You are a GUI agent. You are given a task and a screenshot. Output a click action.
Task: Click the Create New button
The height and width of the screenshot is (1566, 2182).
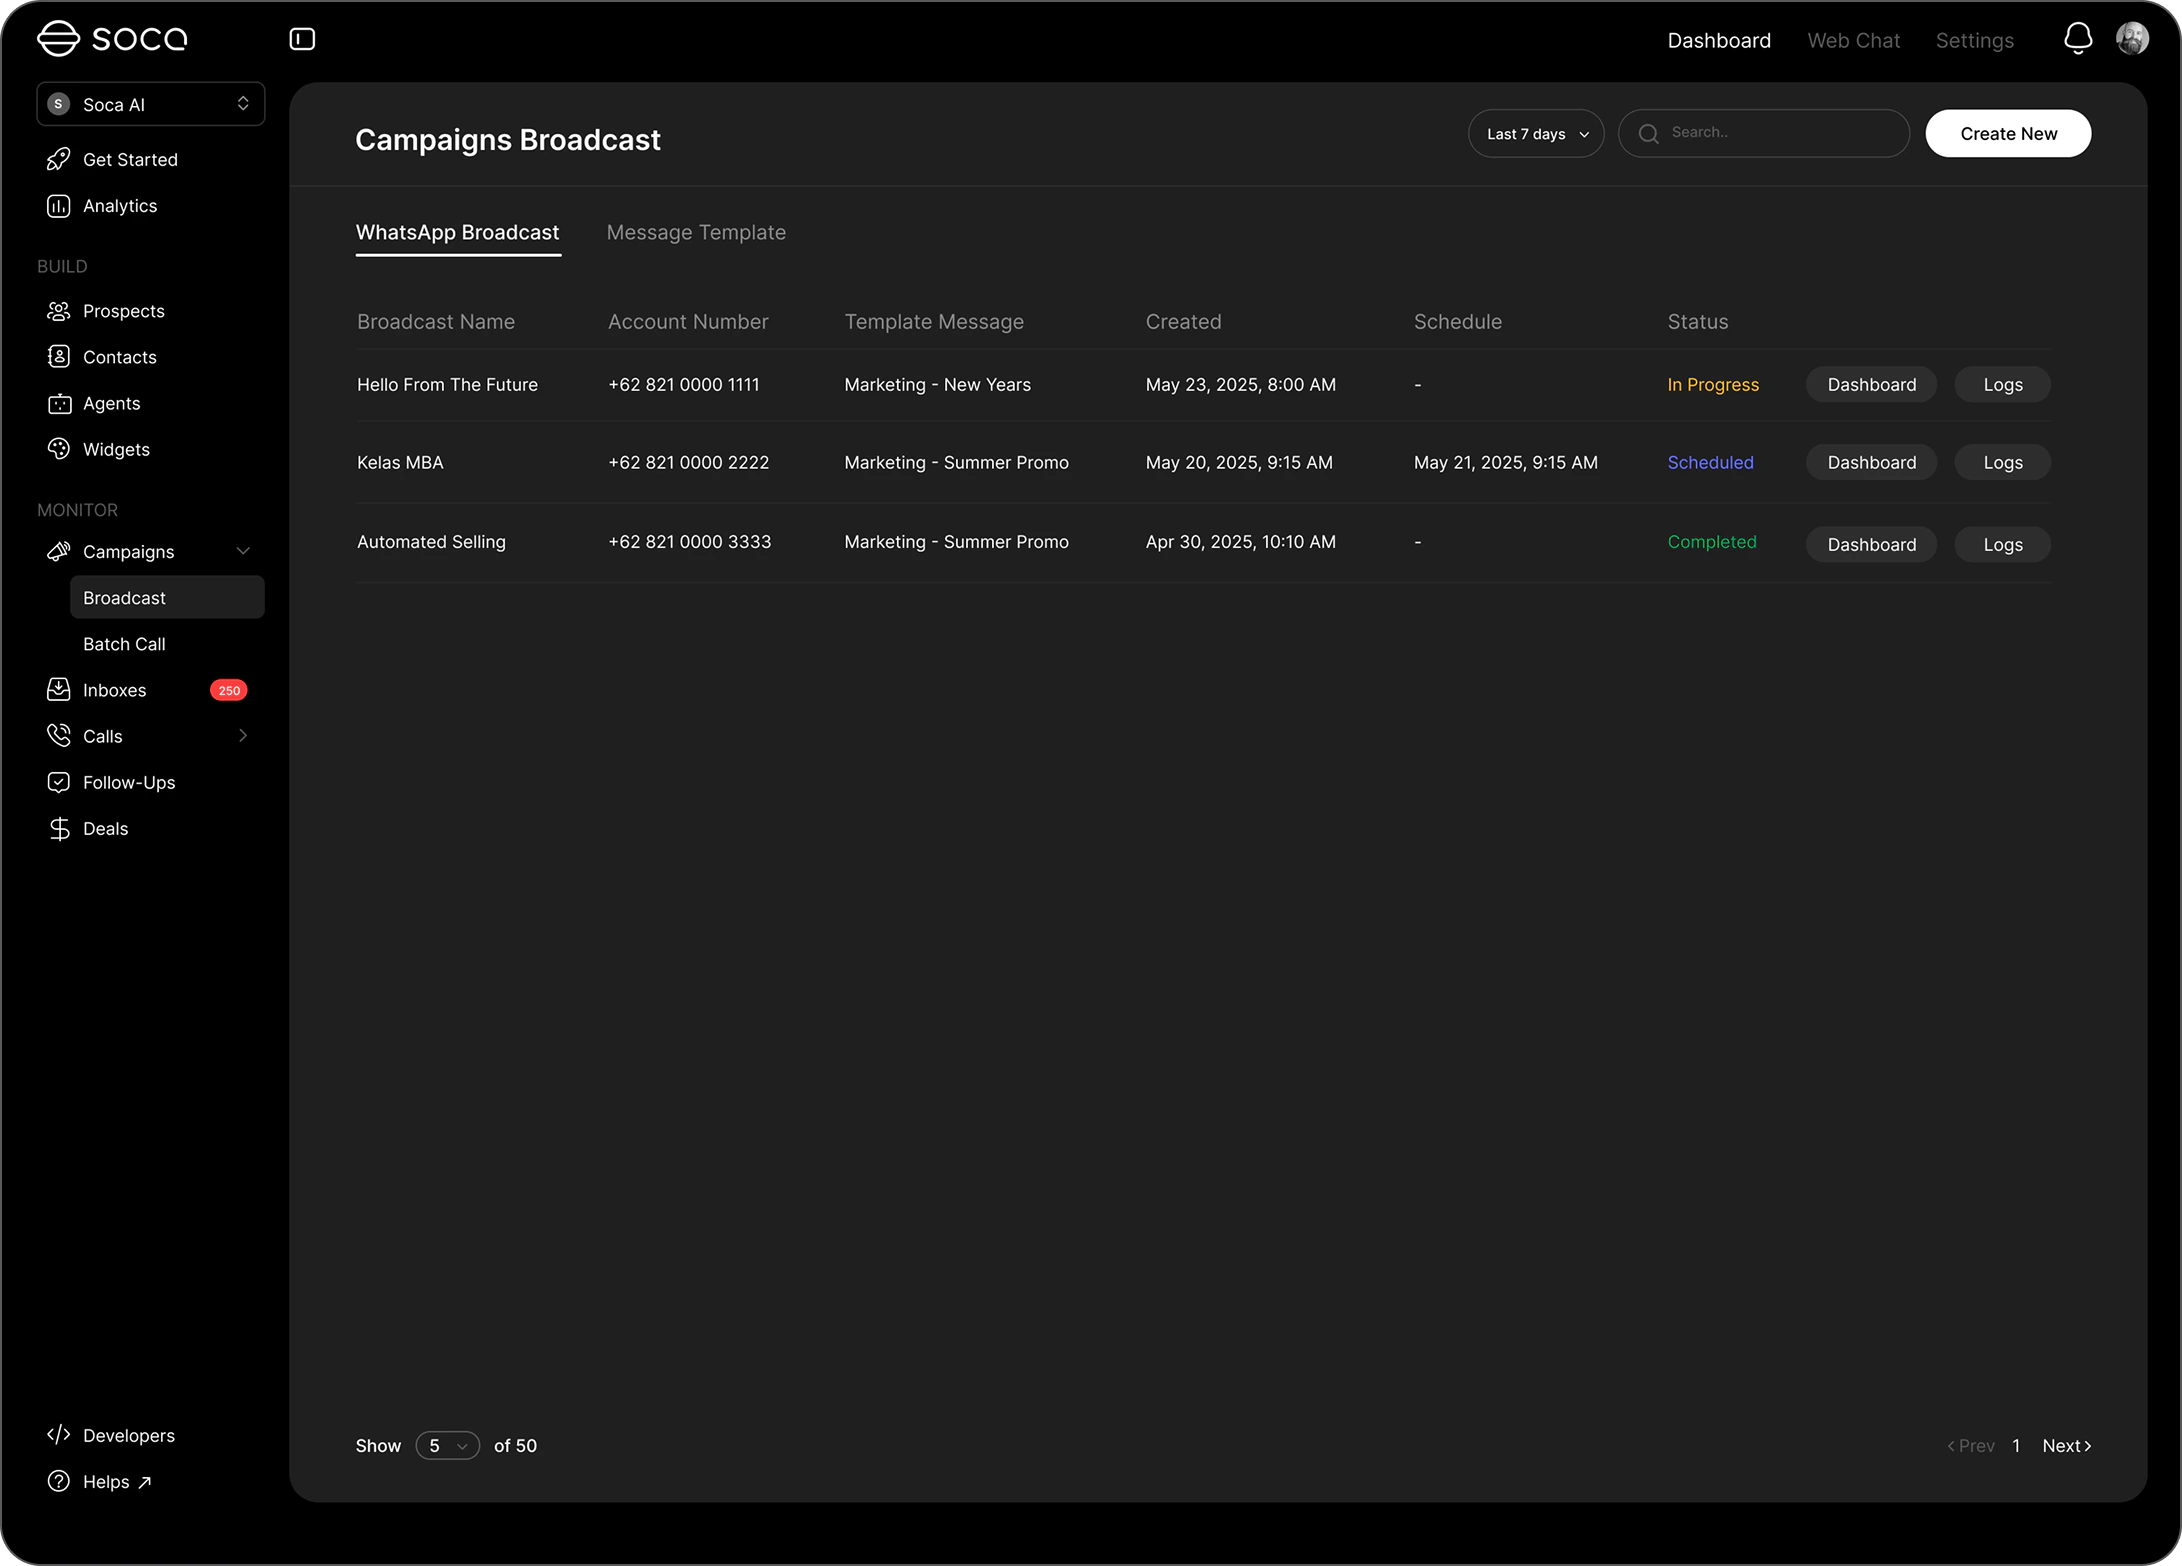point(2007,134)
